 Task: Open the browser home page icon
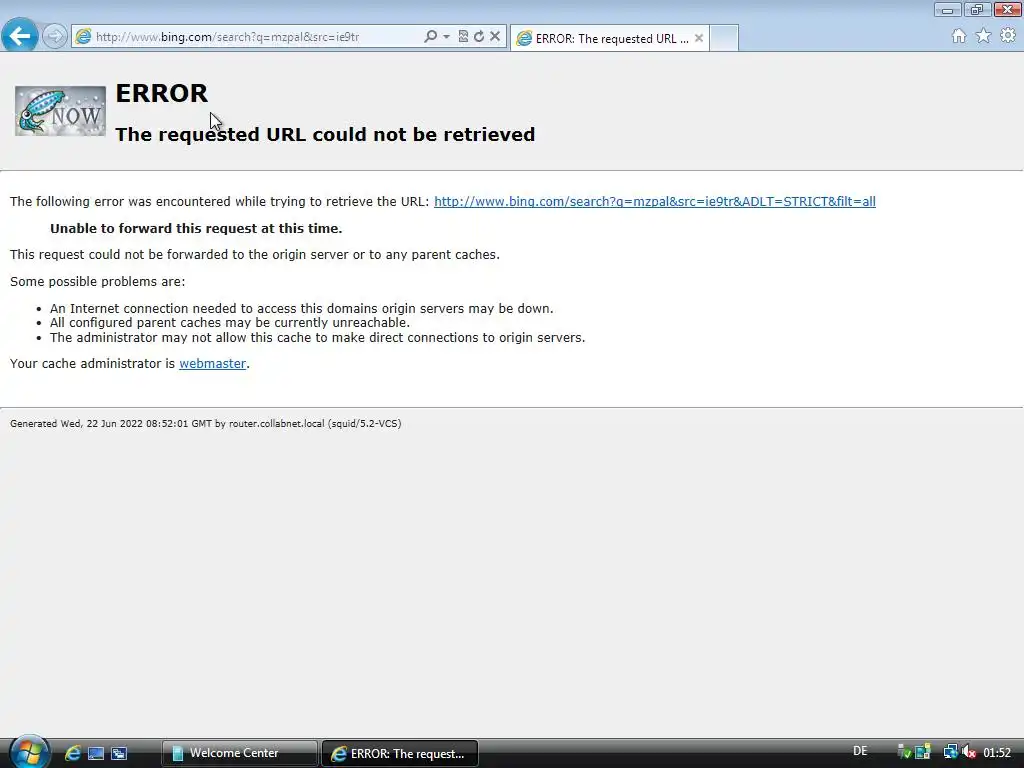click(x=959, y=36)
